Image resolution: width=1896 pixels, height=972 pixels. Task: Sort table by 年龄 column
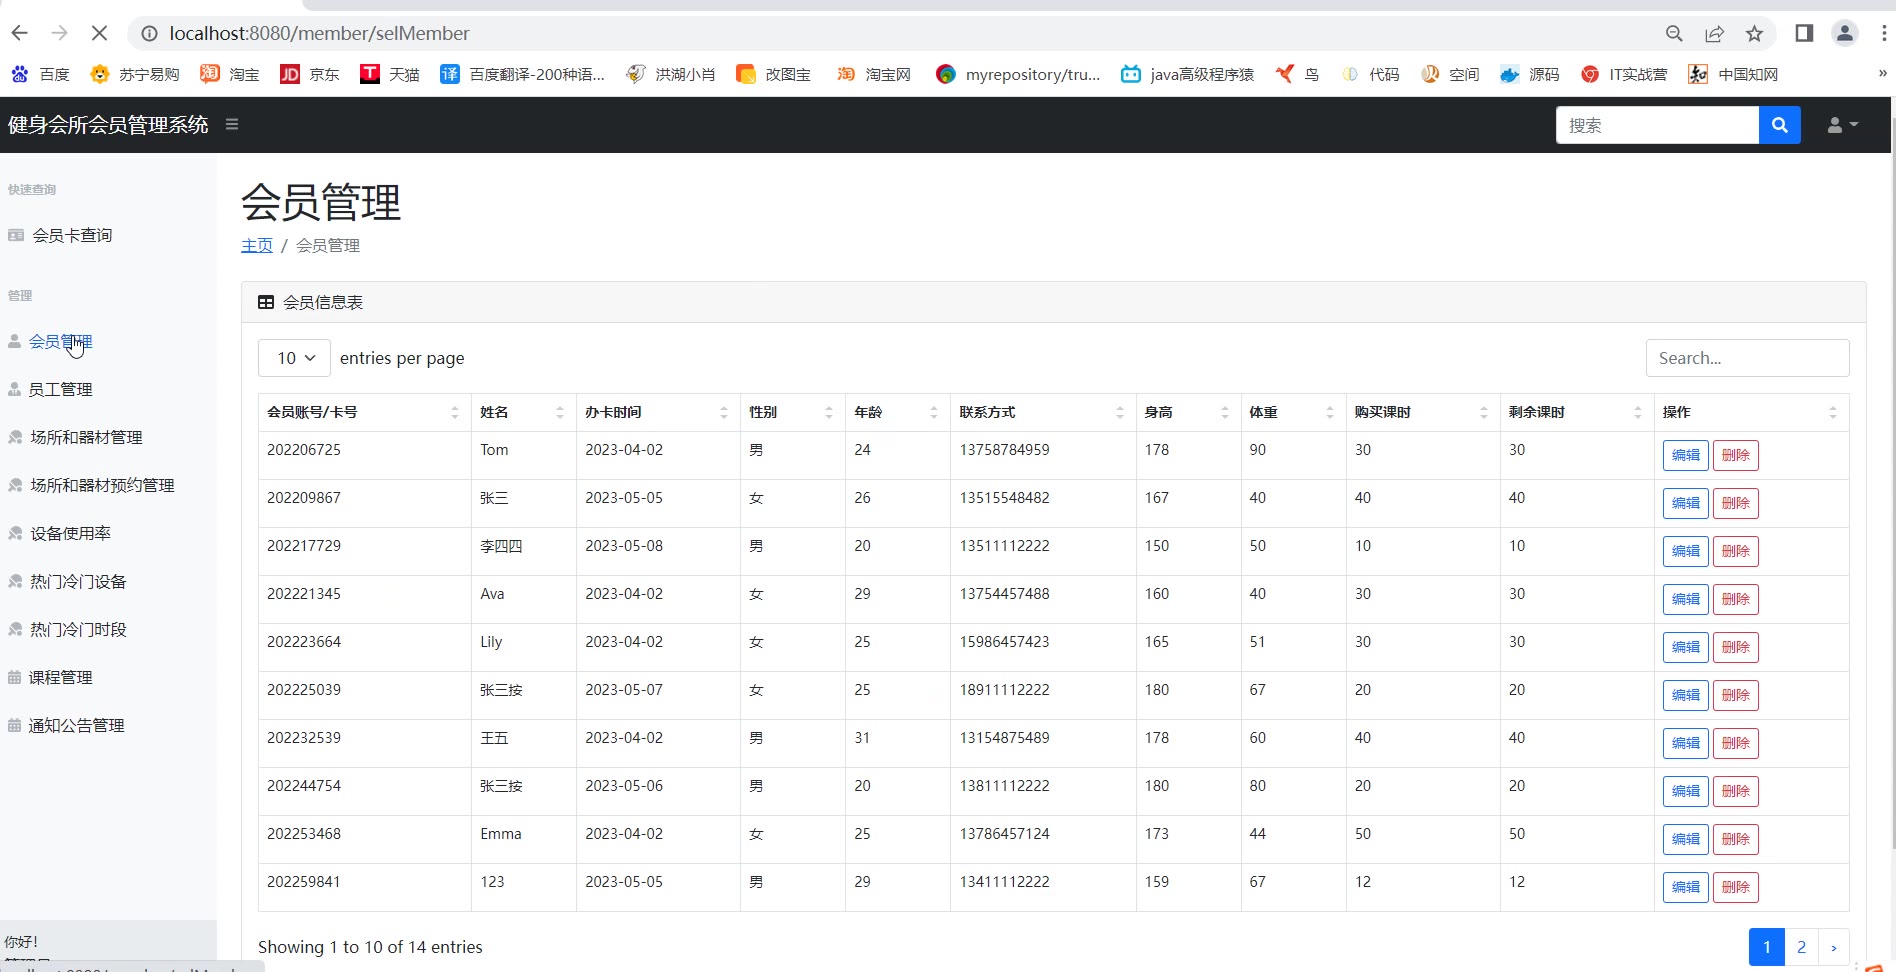pyautogui.click(x=897, y=412)
